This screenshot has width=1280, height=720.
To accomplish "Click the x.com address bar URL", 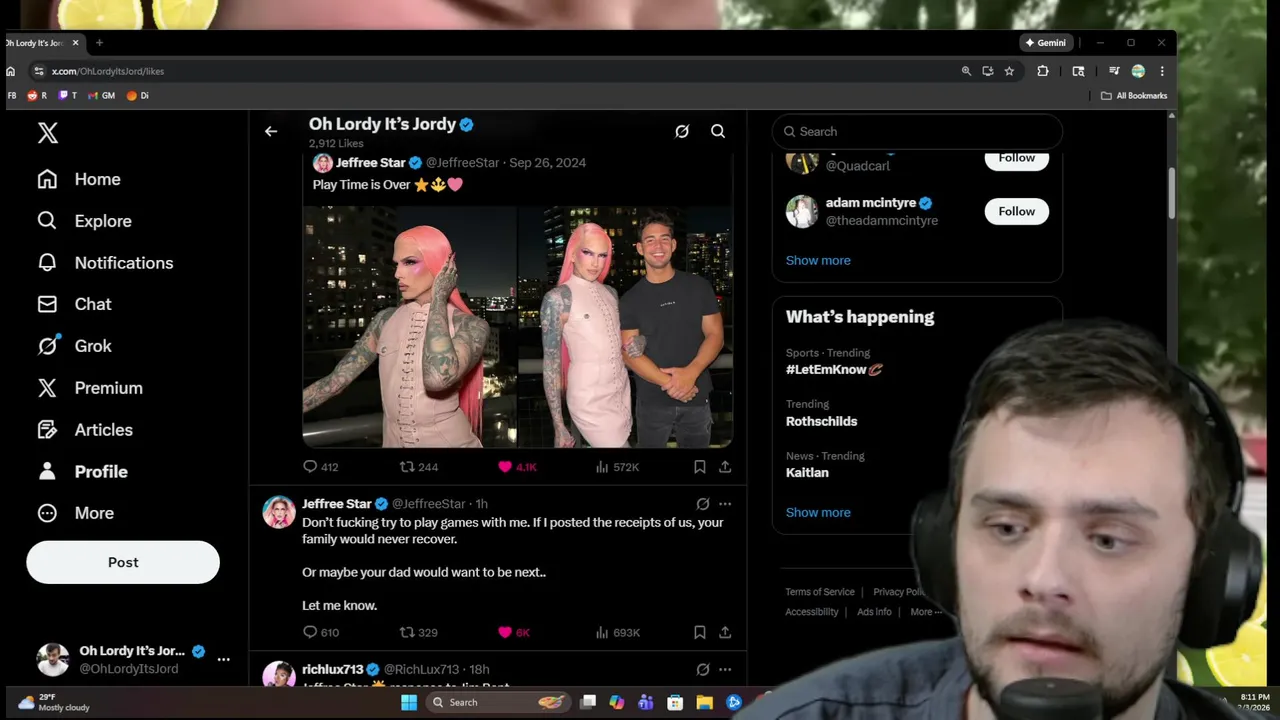I will (x=108, y=71).
